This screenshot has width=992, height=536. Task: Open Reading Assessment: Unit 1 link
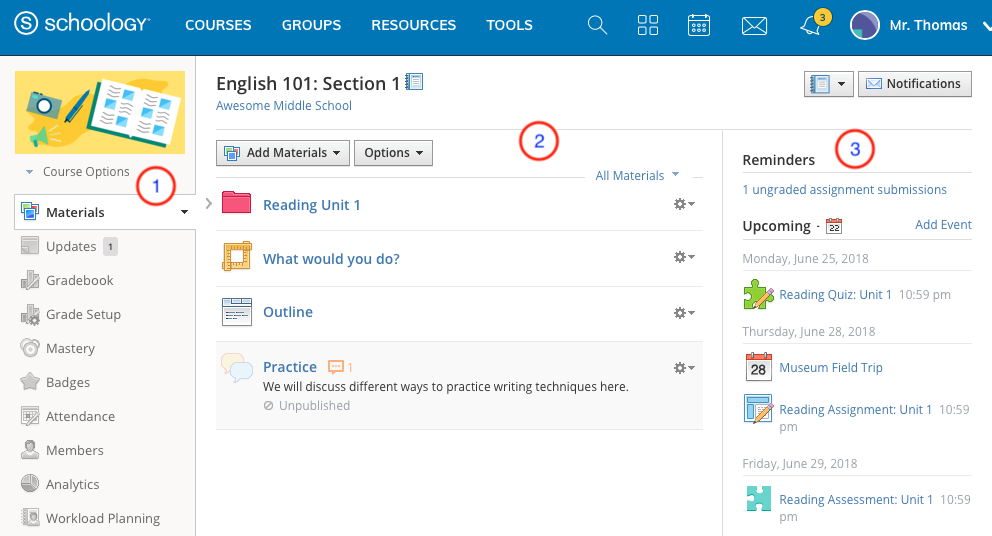(856, 499)
